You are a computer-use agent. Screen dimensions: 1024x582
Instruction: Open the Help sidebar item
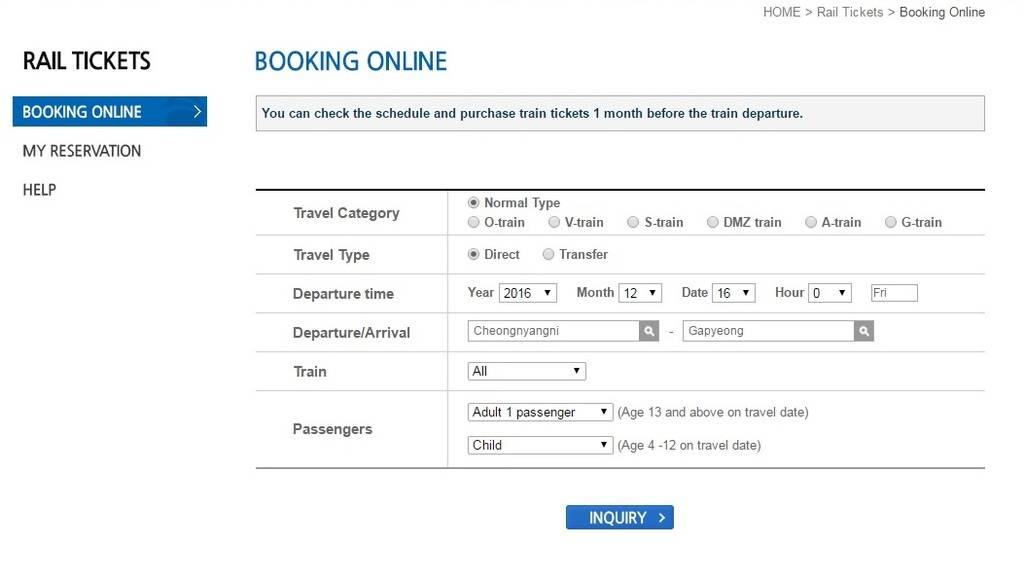[x=39, y=190]
